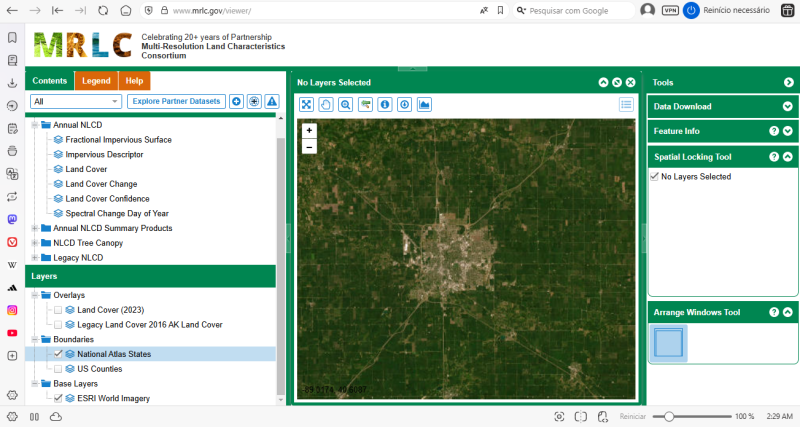Expand the Feature Info panel

pos(788,131)
